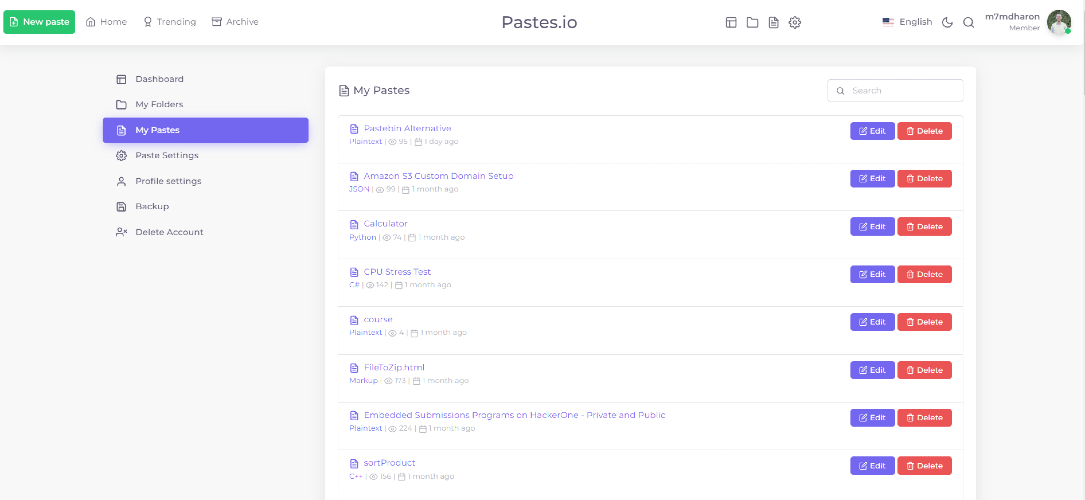Image resolution: width=1085 pixels, height=500 pixels.
Task: Delete the Pastebin Alternative paste
Action: point(924,131)
